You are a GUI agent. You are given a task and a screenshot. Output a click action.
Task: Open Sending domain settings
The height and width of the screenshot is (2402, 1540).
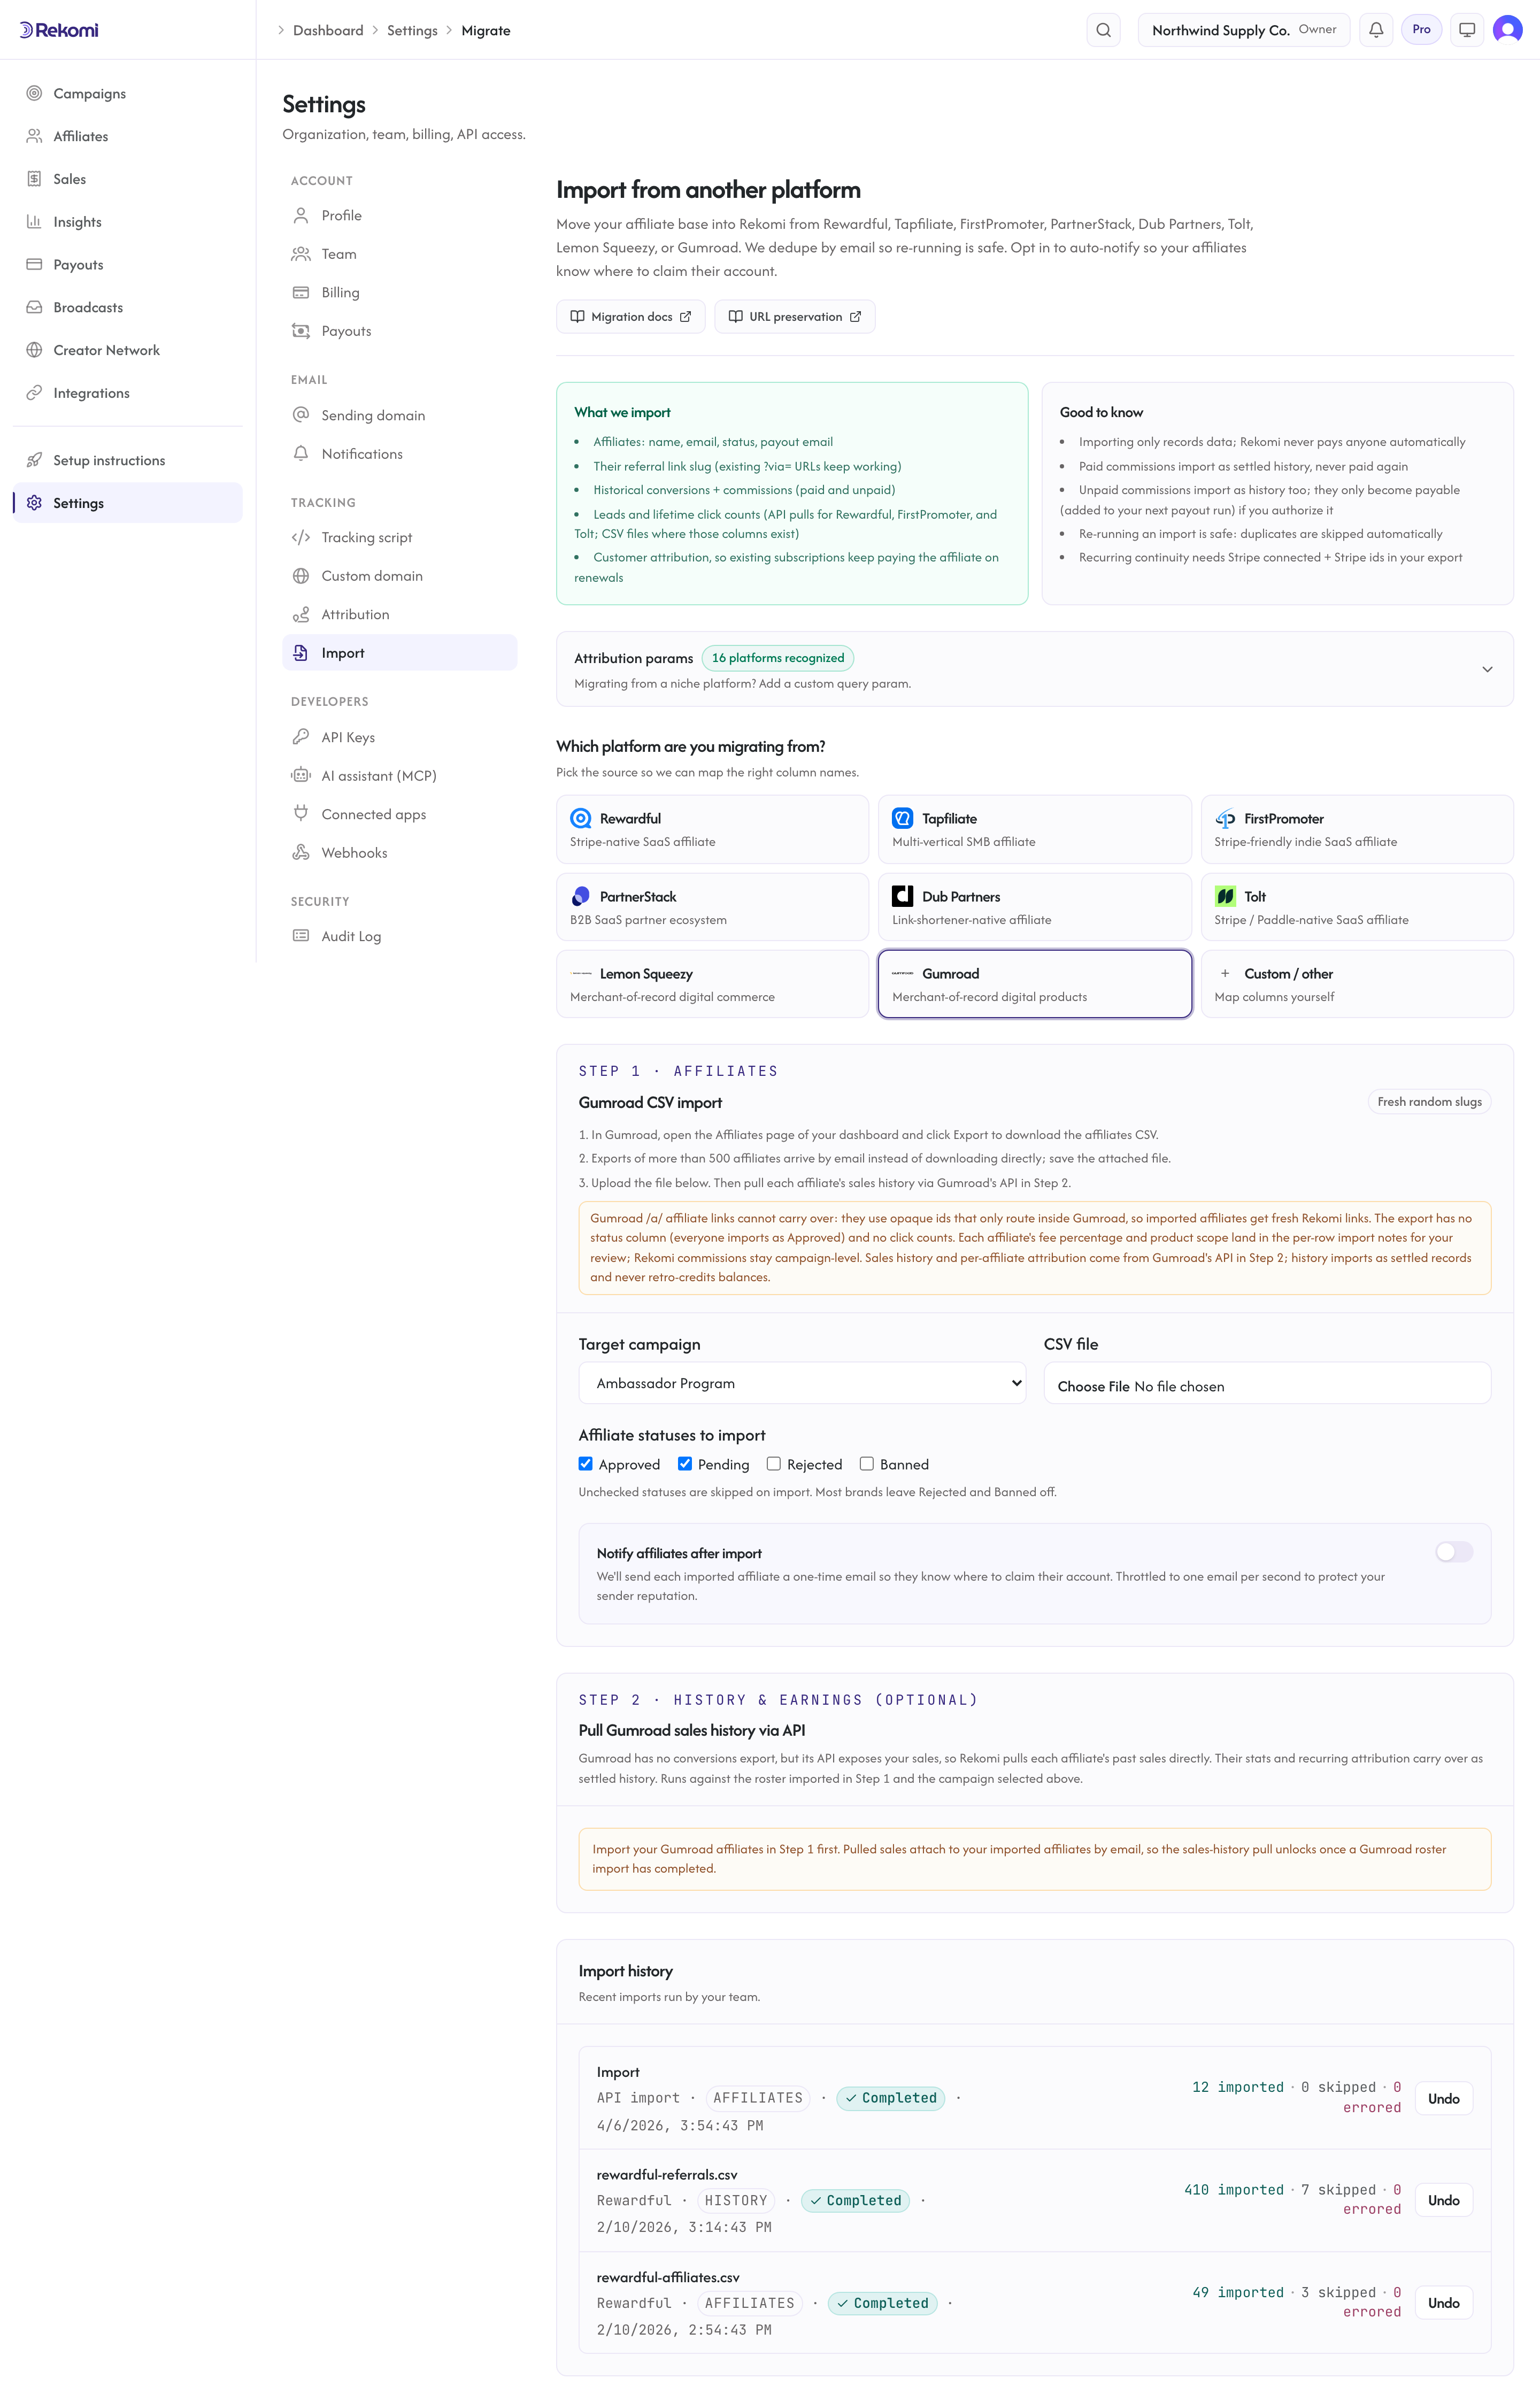tap(400, 415)
